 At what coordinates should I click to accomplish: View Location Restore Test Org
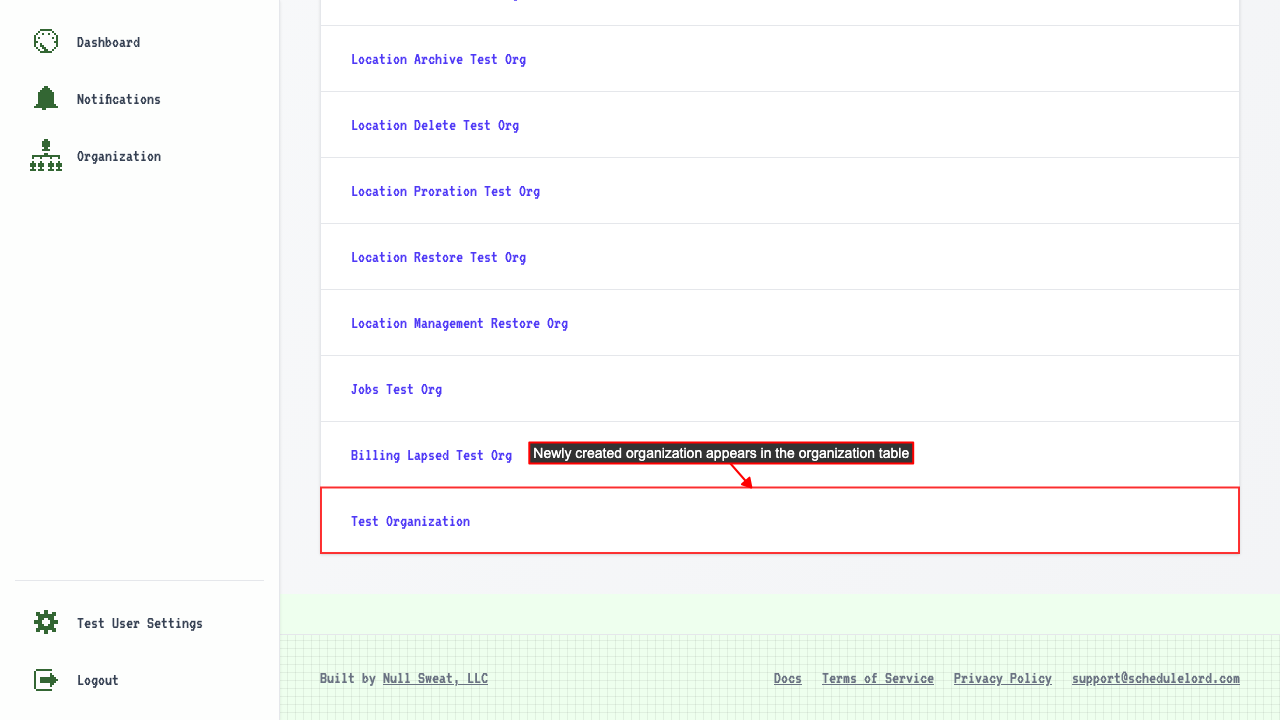pyautogui.click(x=438, y=257)
